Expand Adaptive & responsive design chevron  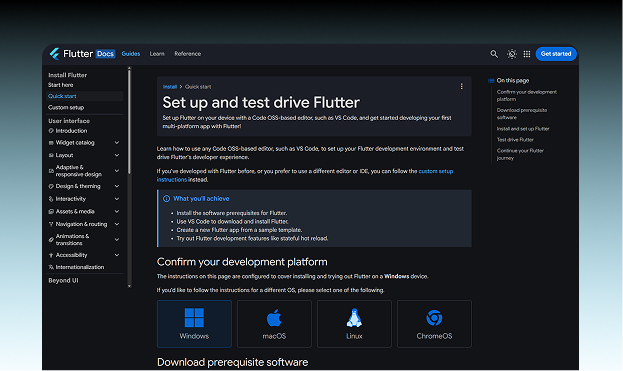point(117,171)
